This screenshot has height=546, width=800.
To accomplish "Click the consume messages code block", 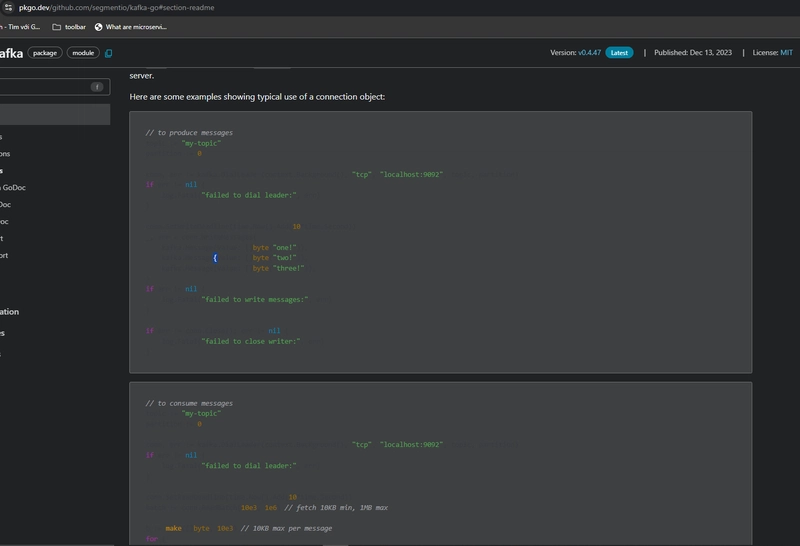I will [x=440, y=463].
